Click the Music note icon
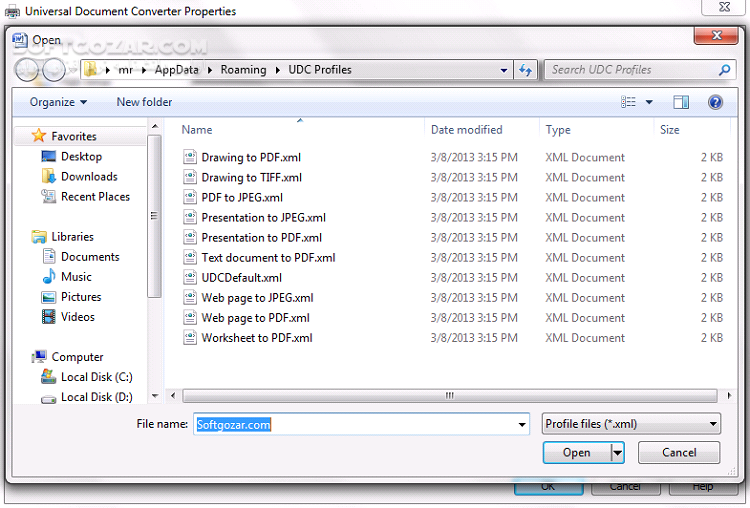750x508 pixels. 49,276
